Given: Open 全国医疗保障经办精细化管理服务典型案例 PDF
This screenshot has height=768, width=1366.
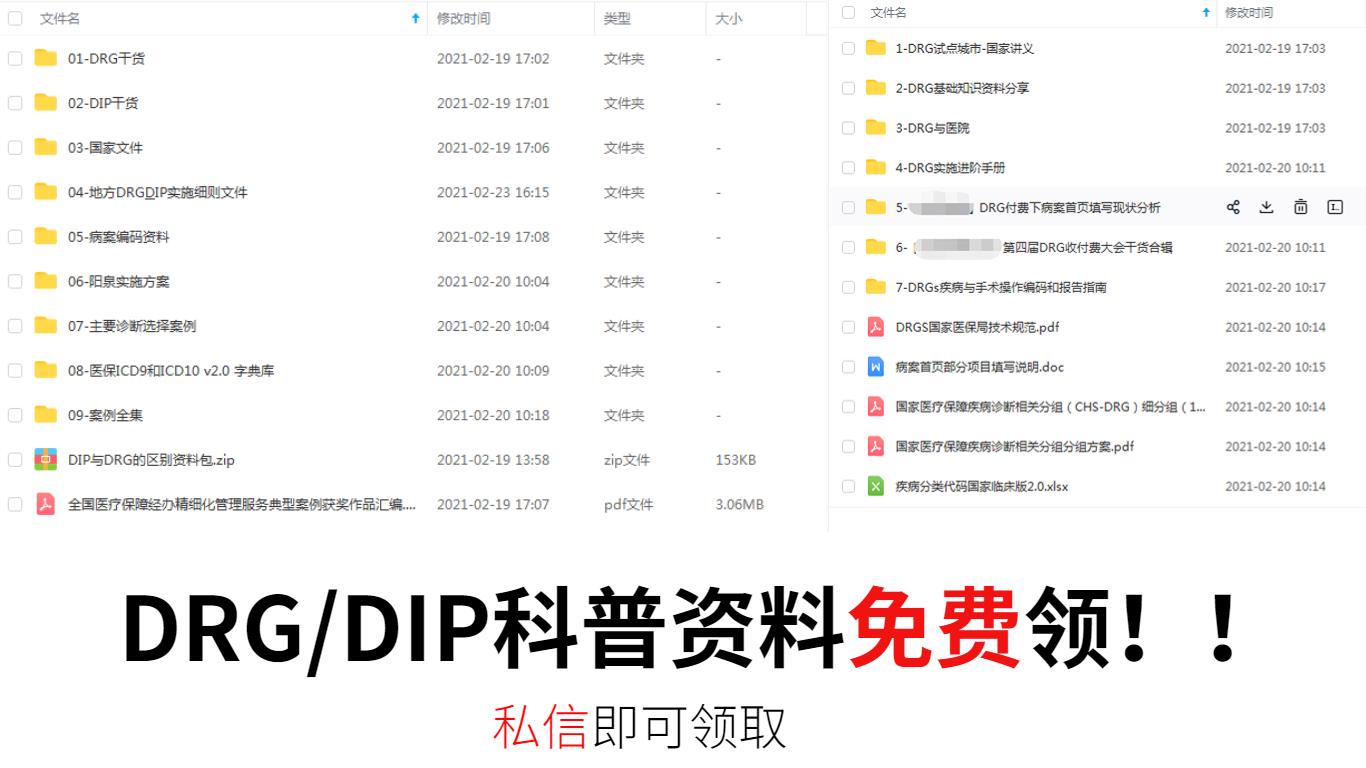Looking at the screenshot, I should tap(240, 504).
